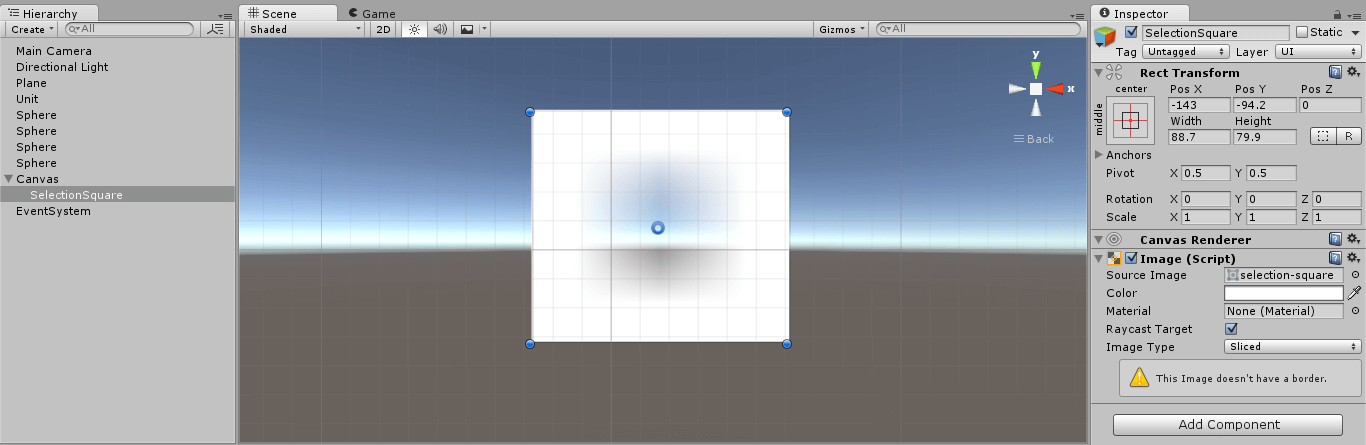
Task: Select the color eyedropper tool
Action: (1355, 293)
